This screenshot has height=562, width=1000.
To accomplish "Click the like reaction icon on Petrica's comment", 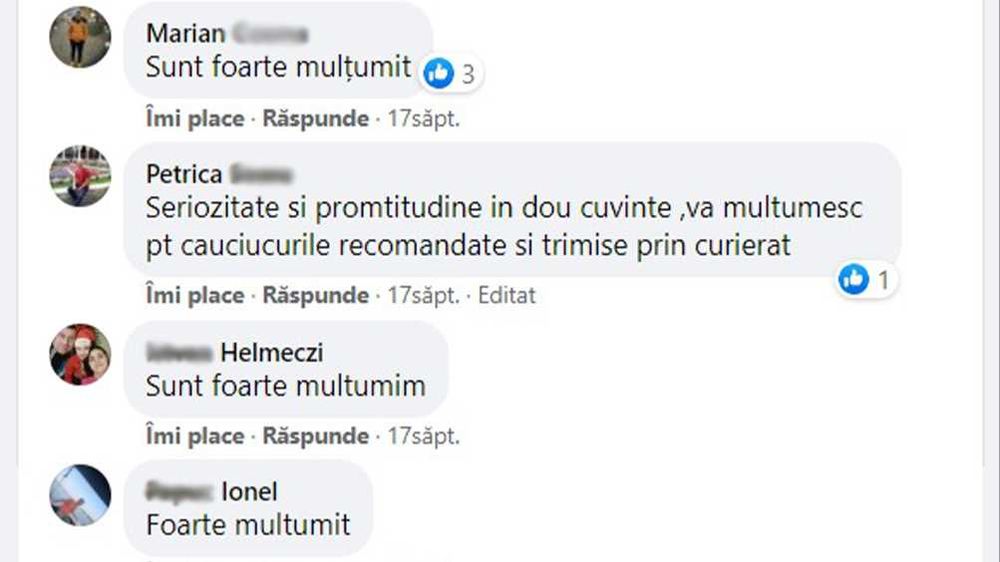I will click(x=853, y=280).
